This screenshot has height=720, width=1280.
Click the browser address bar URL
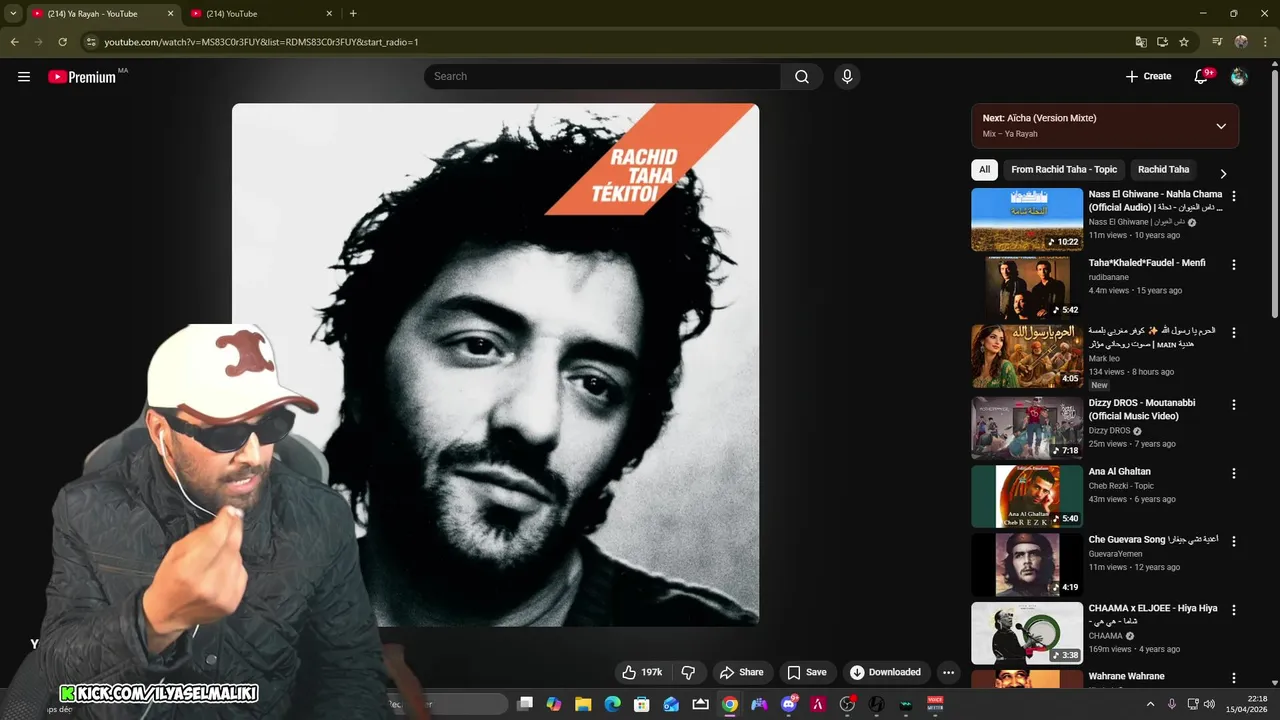pyautogui.click(x=261, y=42)
